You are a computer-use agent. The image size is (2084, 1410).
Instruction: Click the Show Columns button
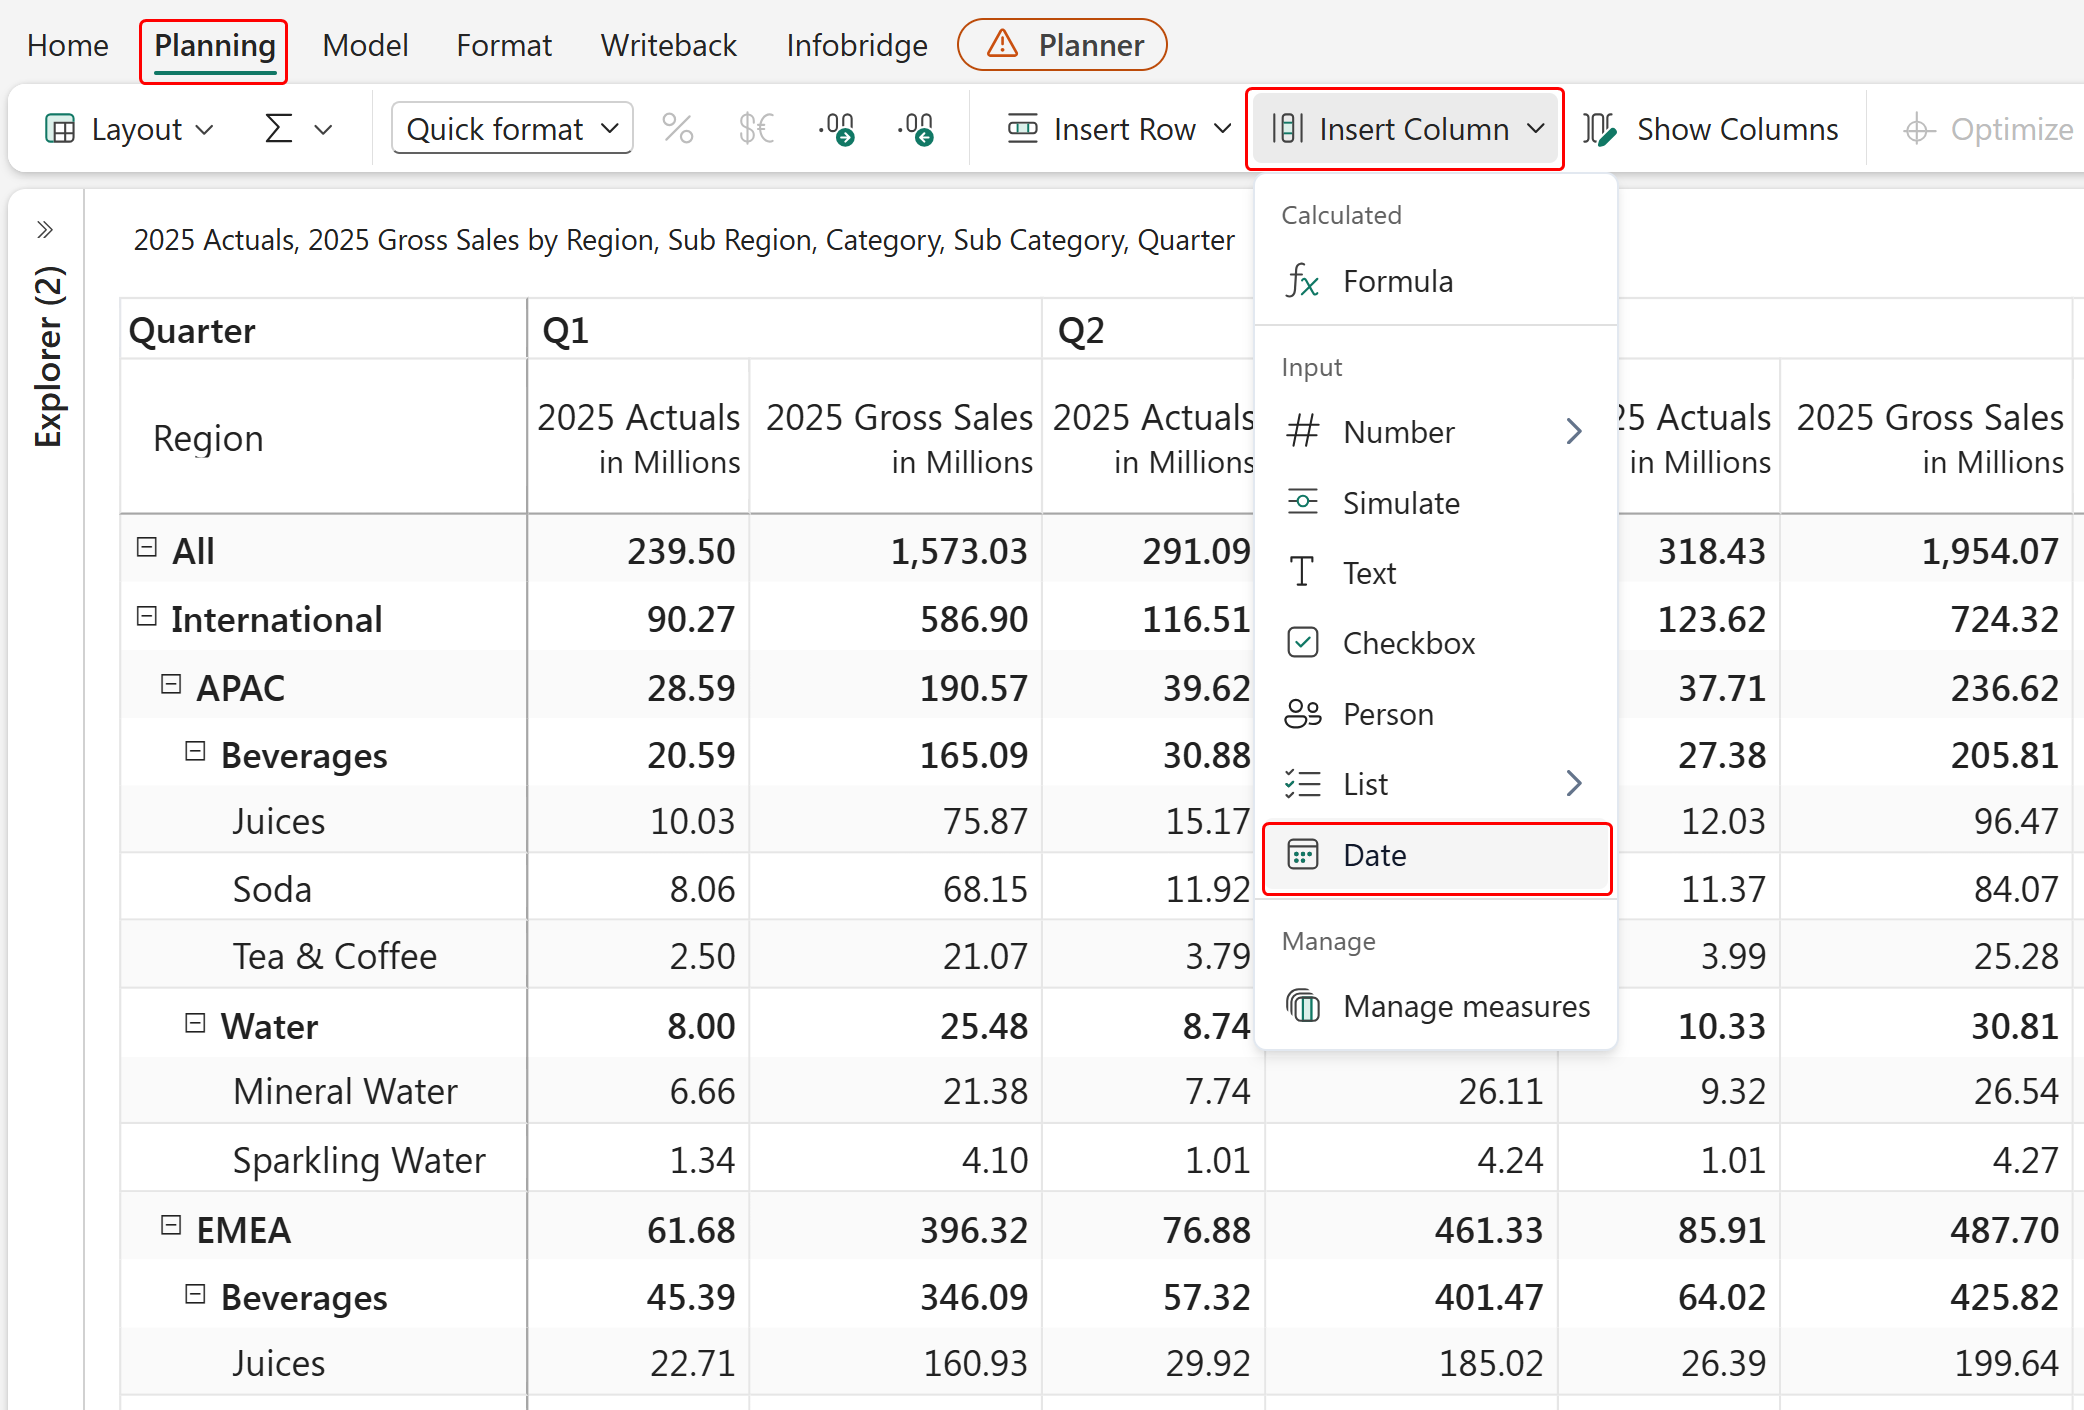[x=1711, y=129]
